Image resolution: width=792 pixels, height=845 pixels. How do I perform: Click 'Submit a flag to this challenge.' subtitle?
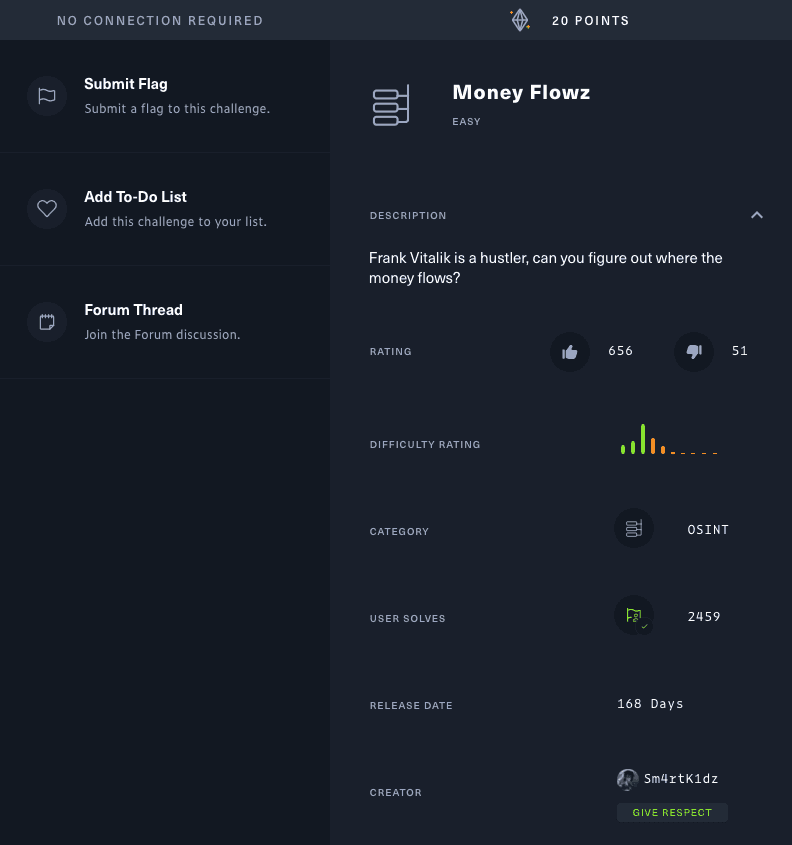[x=177, y=108]
